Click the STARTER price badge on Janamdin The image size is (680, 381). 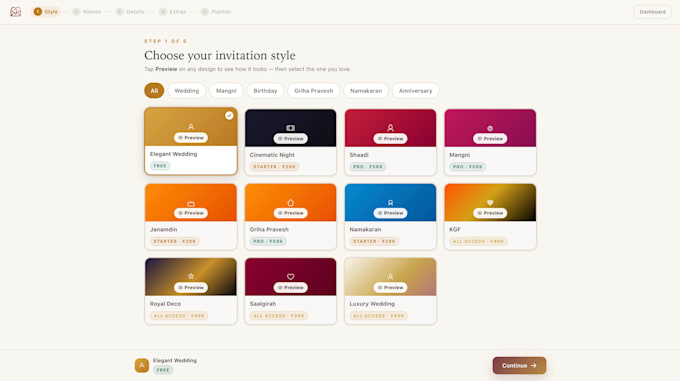[x=174, y=241]
